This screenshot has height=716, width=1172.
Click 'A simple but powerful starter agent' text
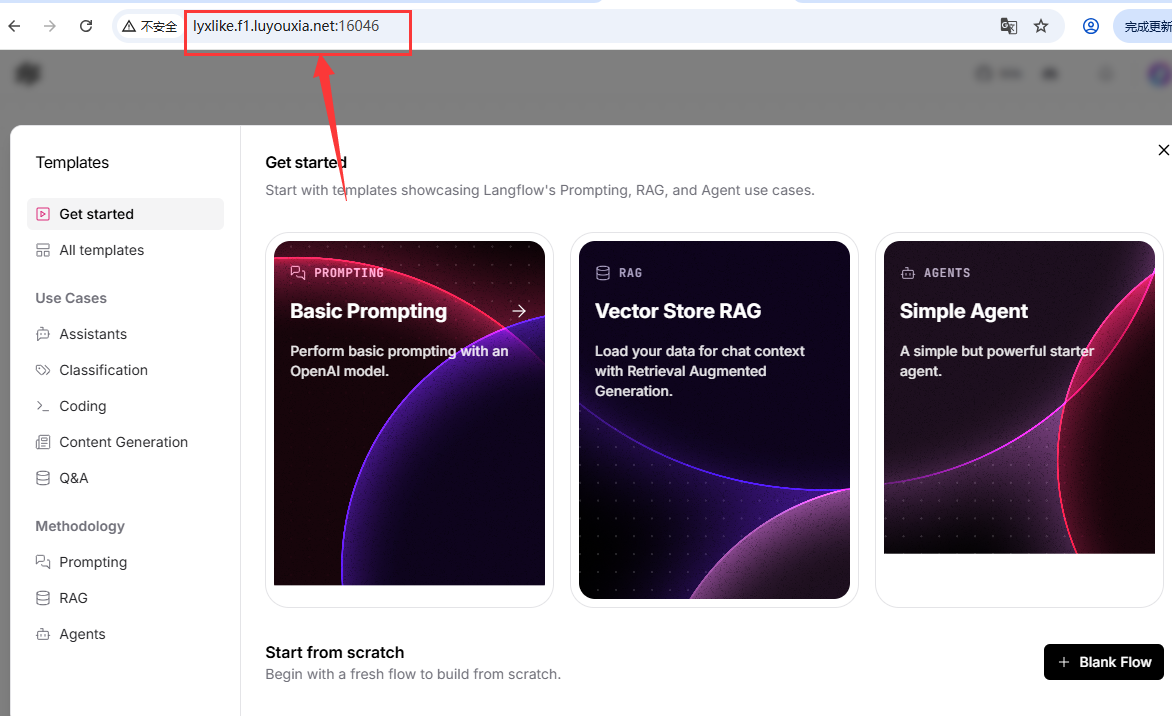(997, 361)
